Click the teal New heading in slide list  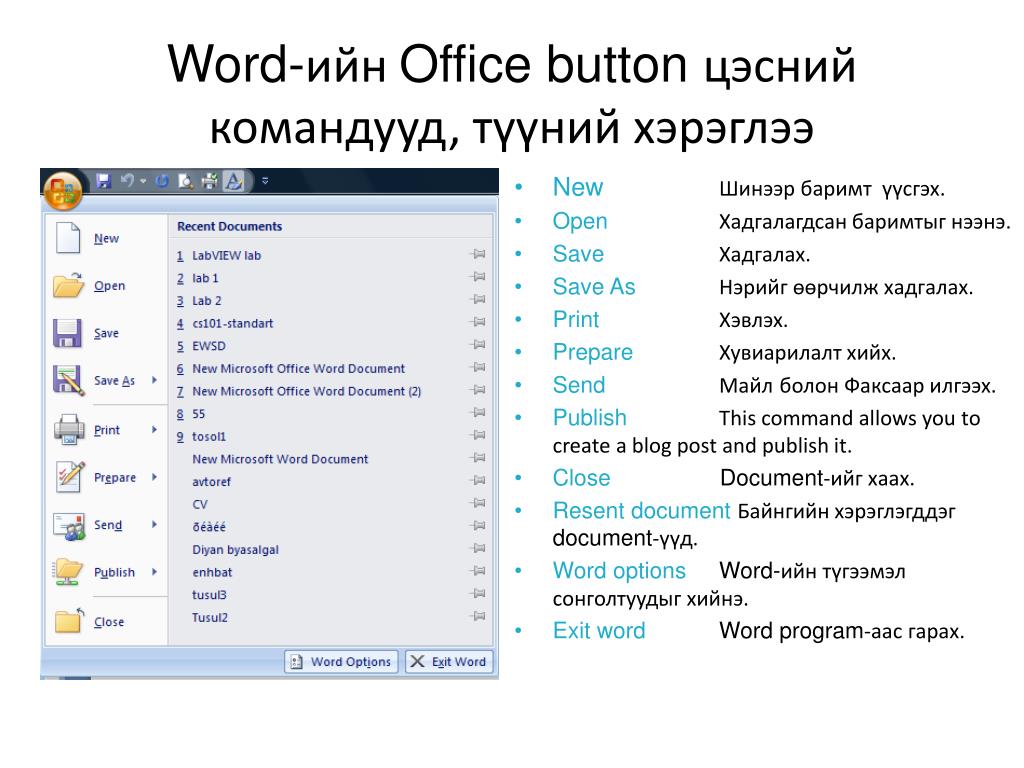point(578,187)
